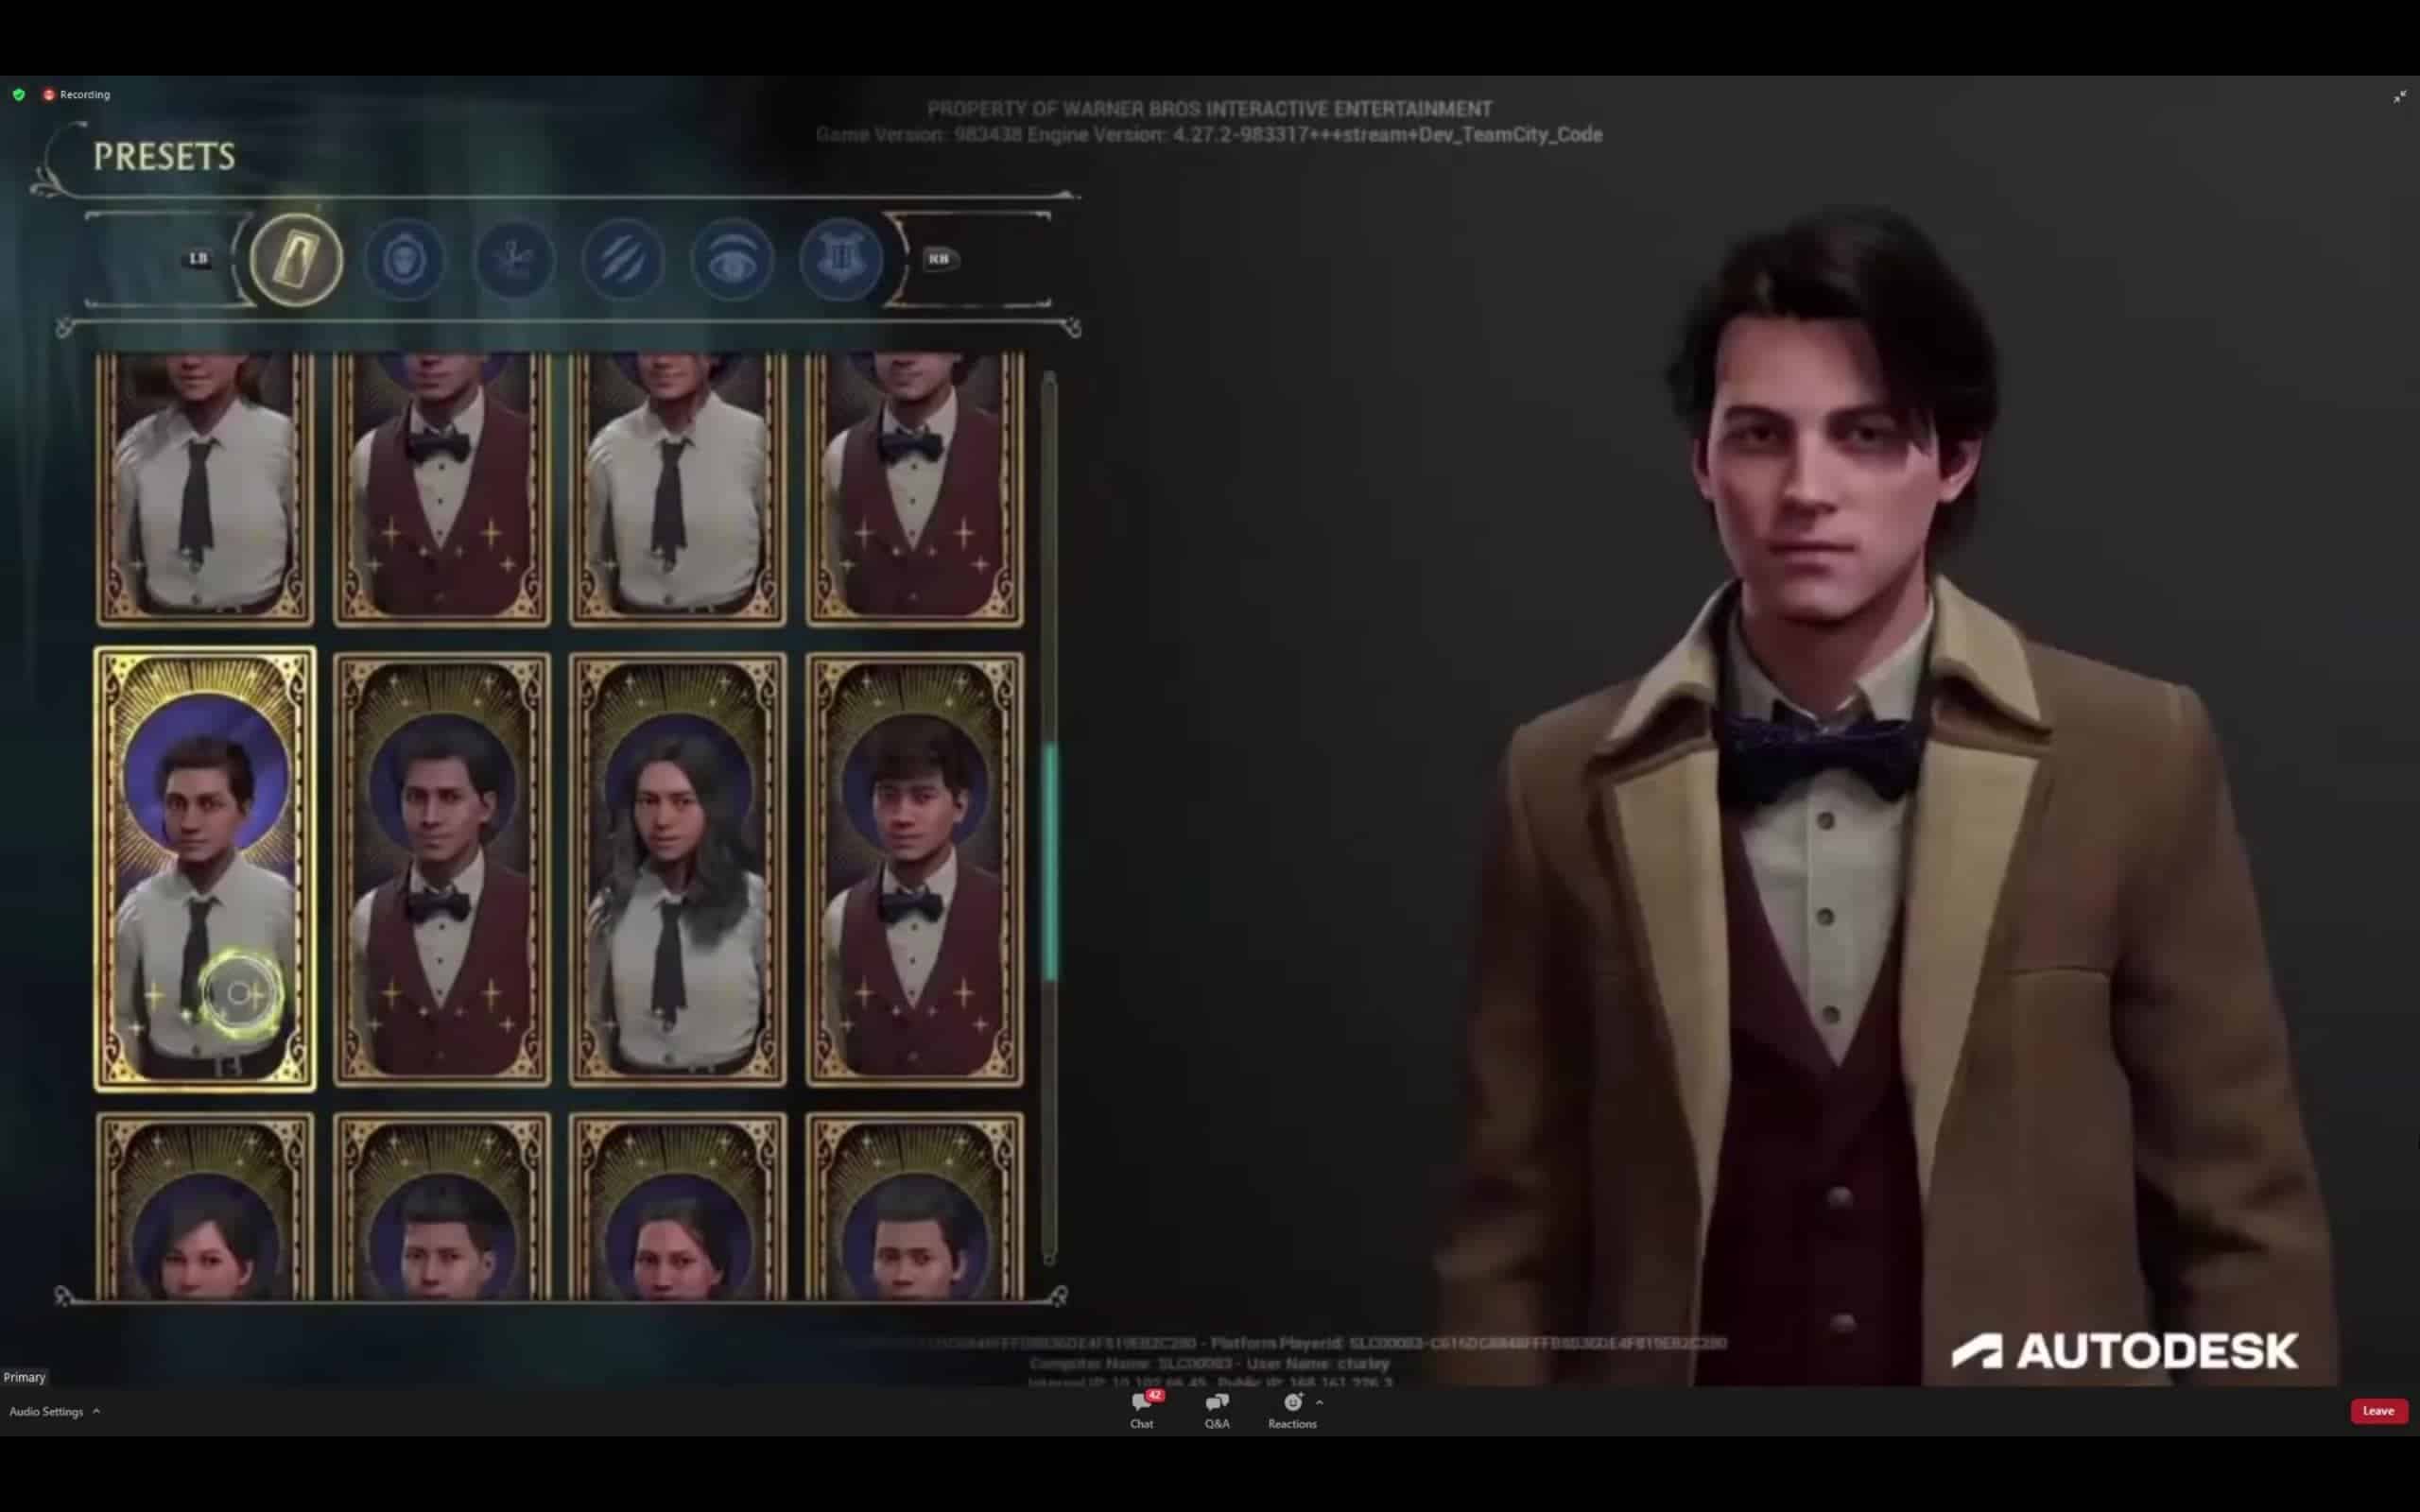The width and height of the screenshot is (2420, 1512).
Task: Open the Zoom Chat panel
Action: [1142, 1410]
